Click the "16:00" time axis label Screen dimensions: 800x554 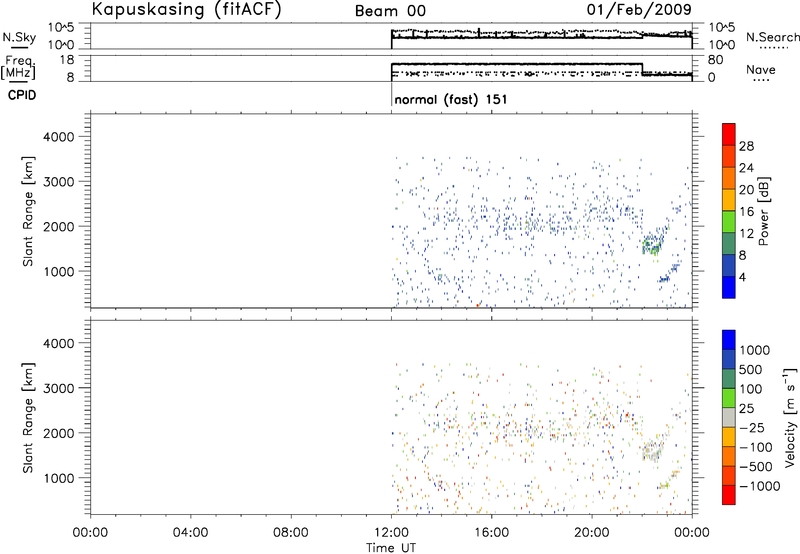coord(491,533)
